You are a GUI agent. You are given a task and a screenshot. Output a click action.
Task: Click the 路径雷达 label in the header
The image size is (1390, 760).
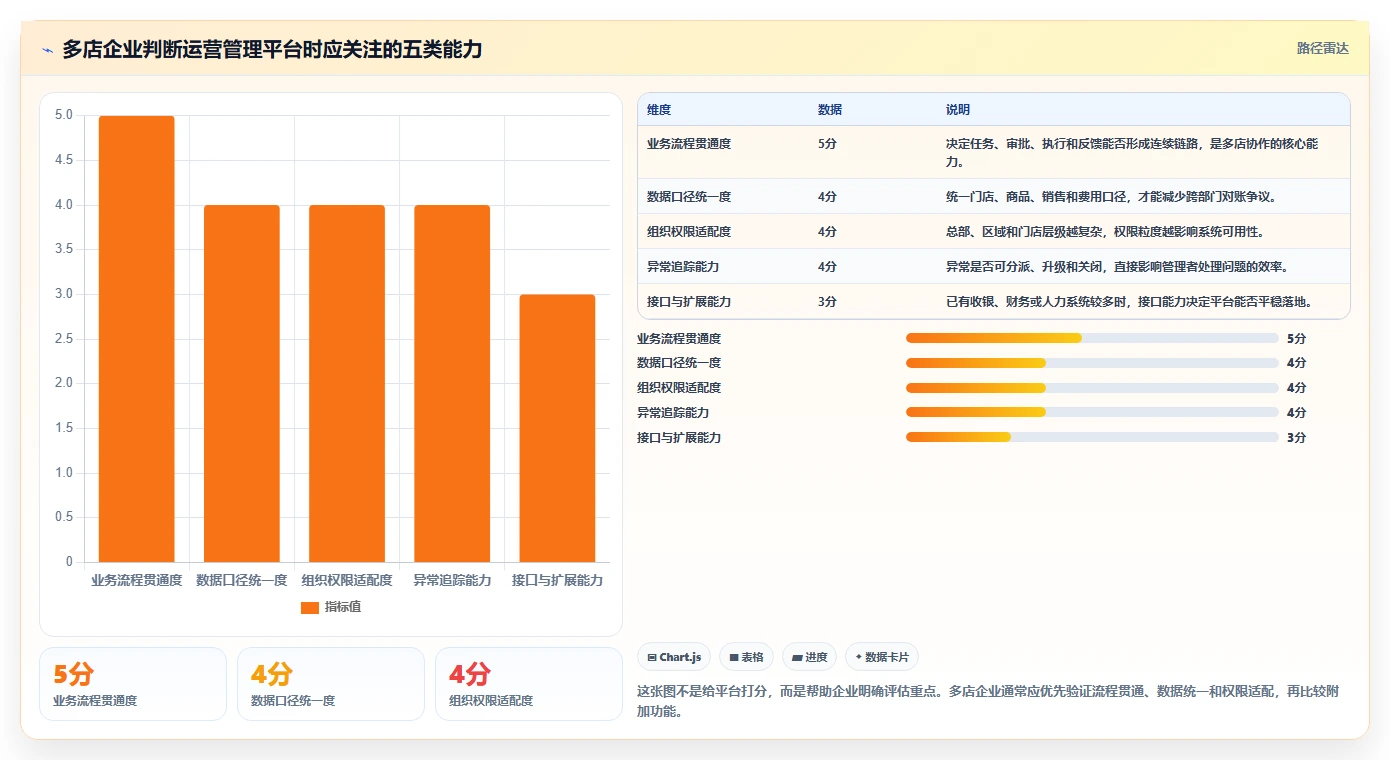point(1322,48)
